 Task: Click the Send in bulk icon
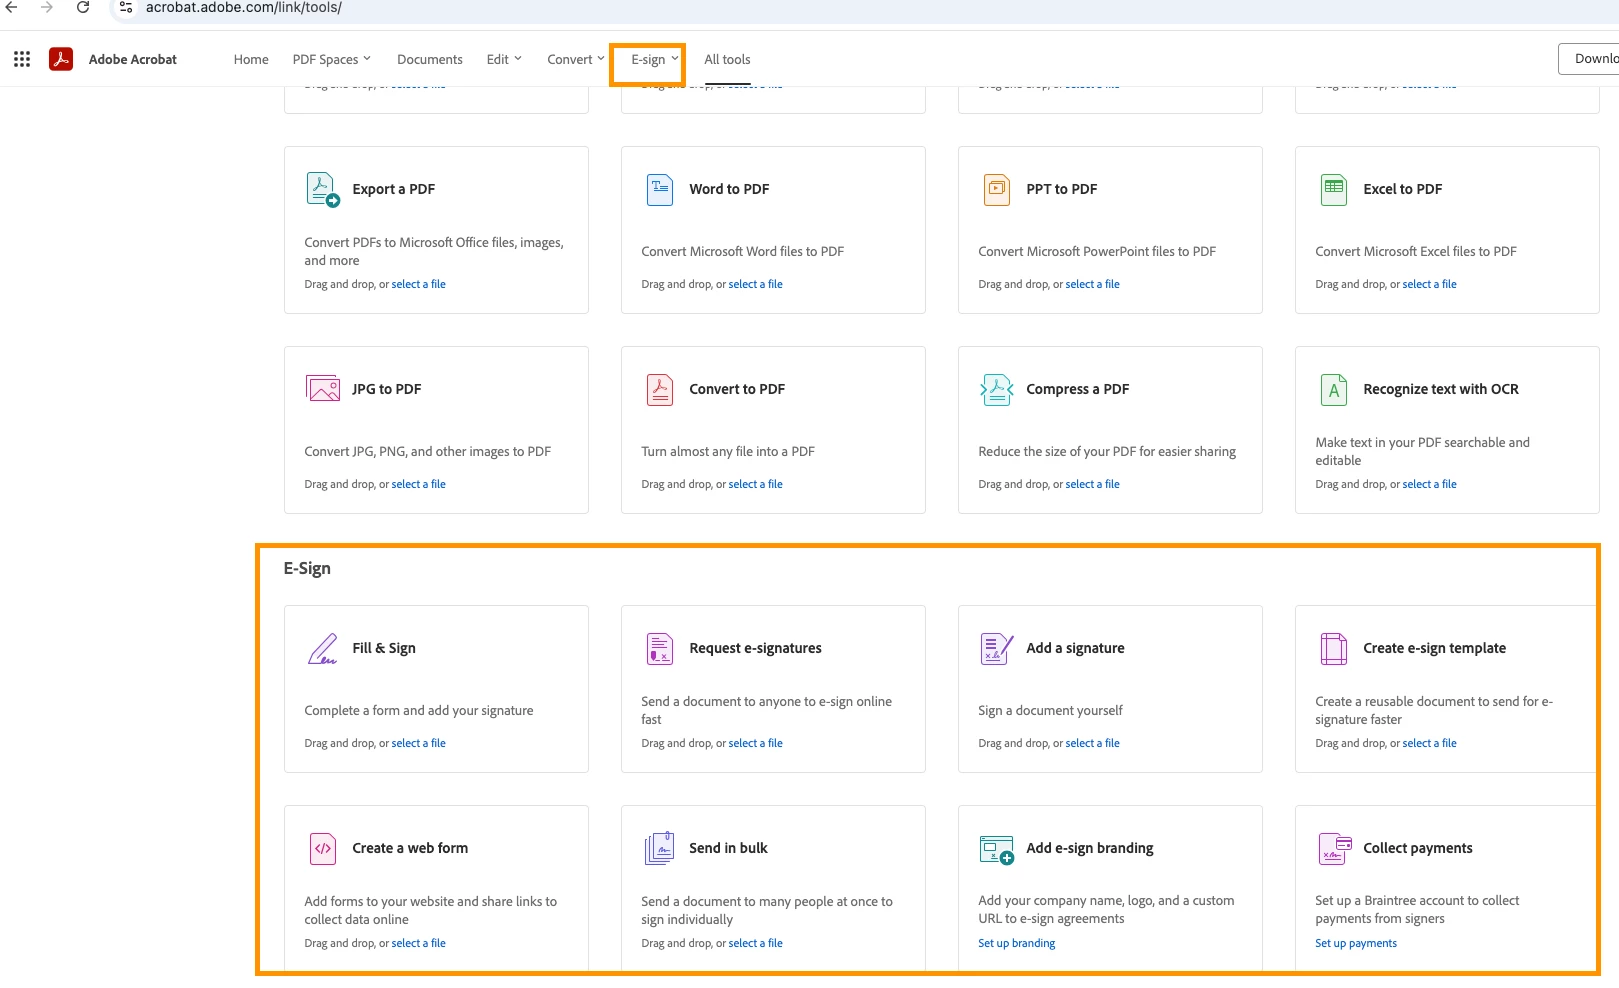[x=660, y=848]
